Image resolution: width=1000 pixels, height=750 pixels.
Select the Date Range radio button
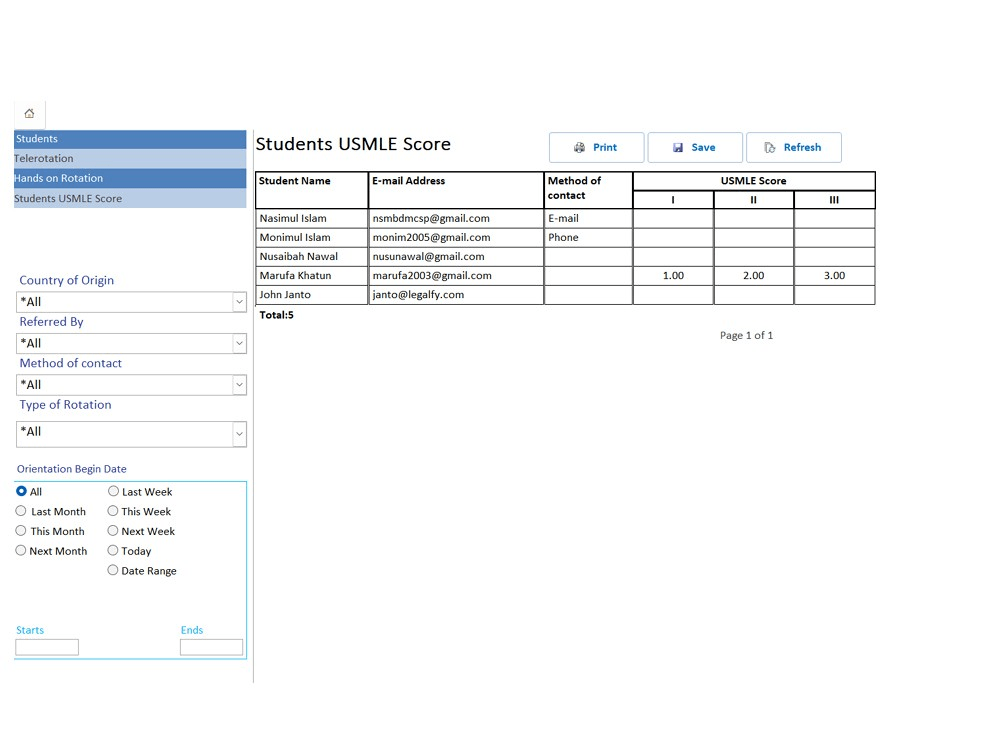click(113, 570)
